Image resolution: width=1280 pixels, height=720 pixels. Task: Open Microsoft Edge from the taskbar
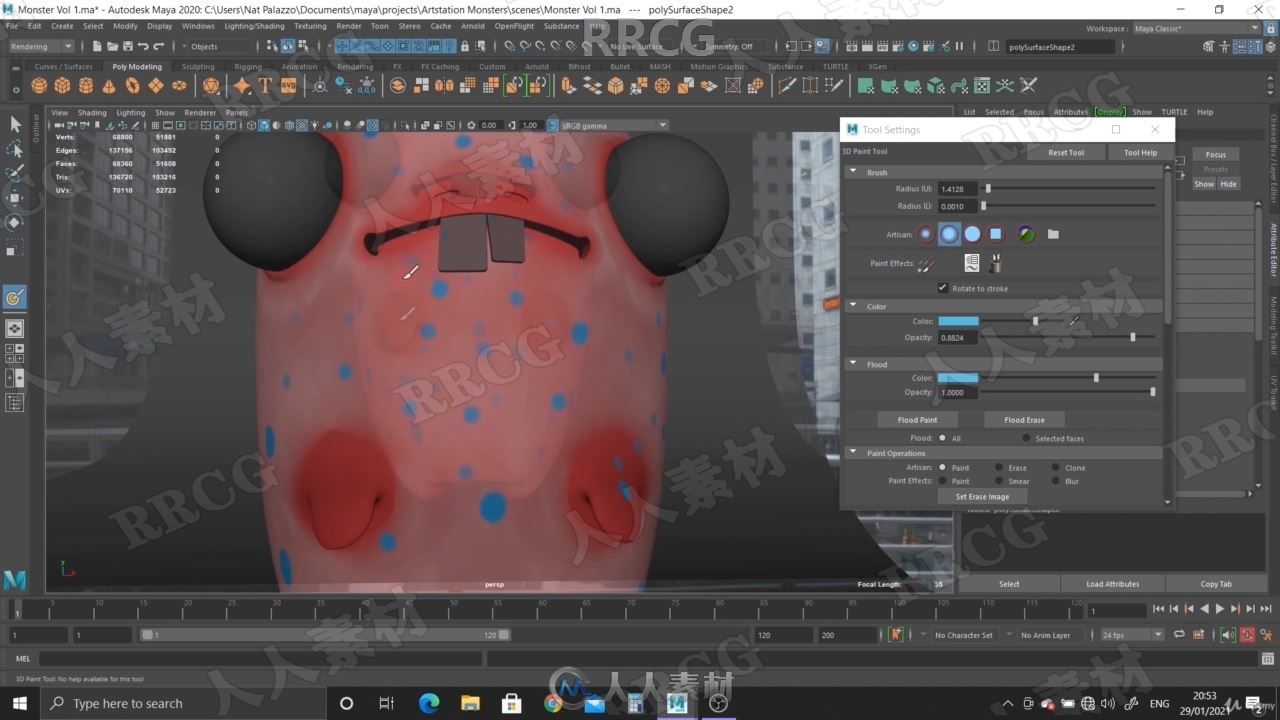click(429, 703)
